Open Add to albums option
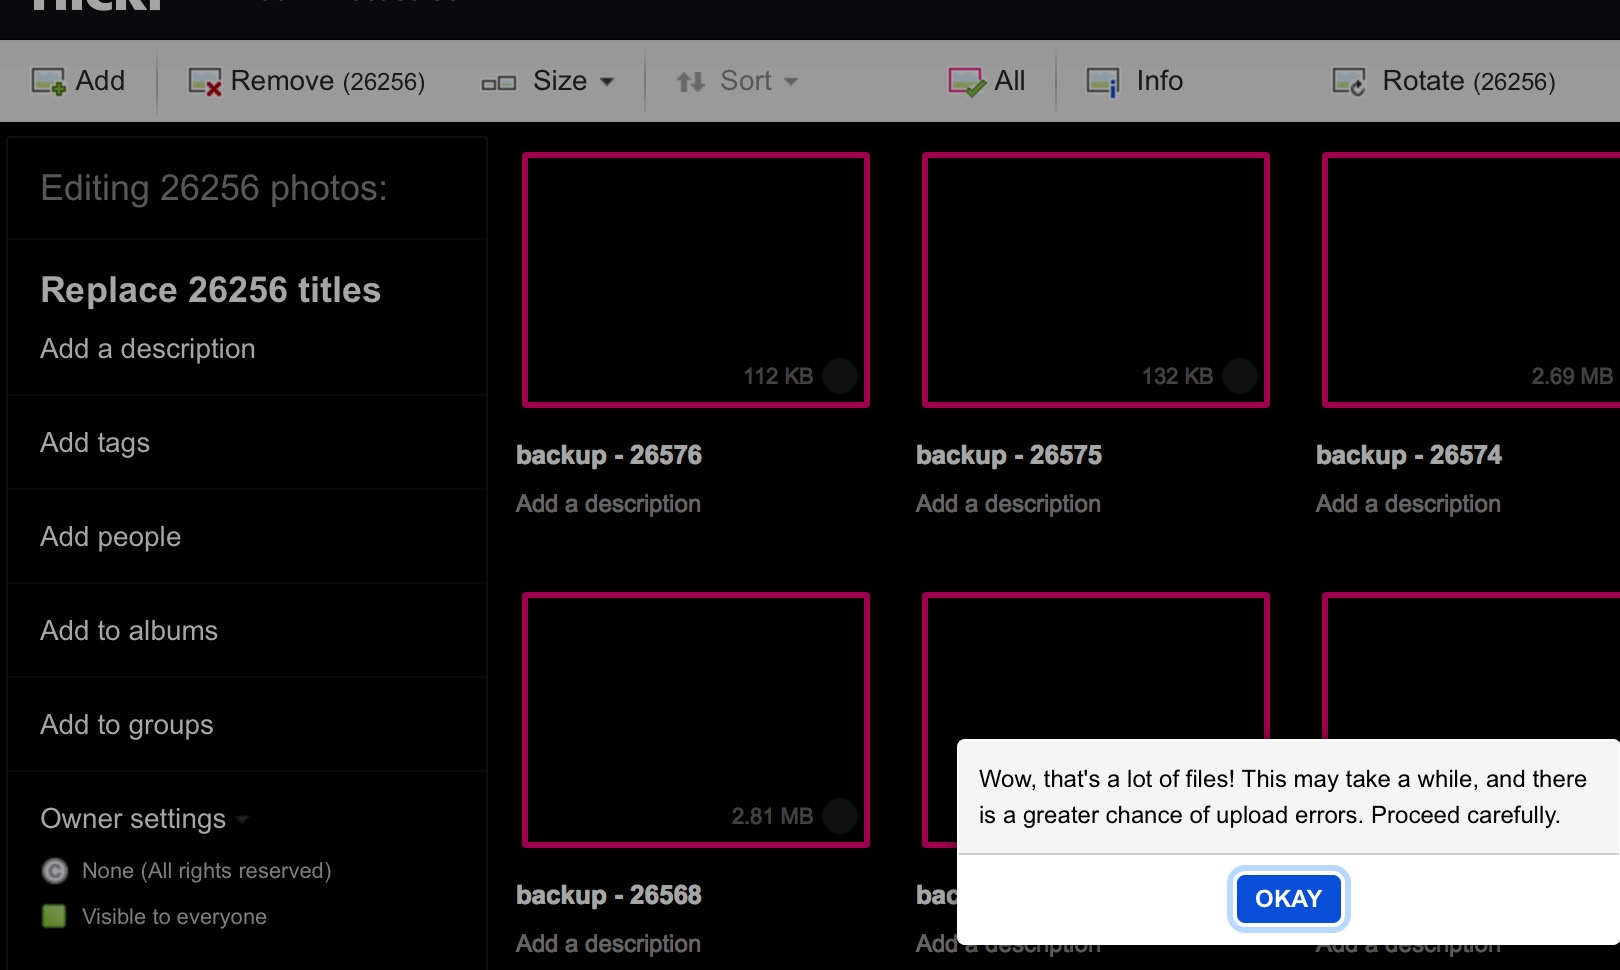Viewport: 1620px width, 970px height. click(x=129, y=631)
